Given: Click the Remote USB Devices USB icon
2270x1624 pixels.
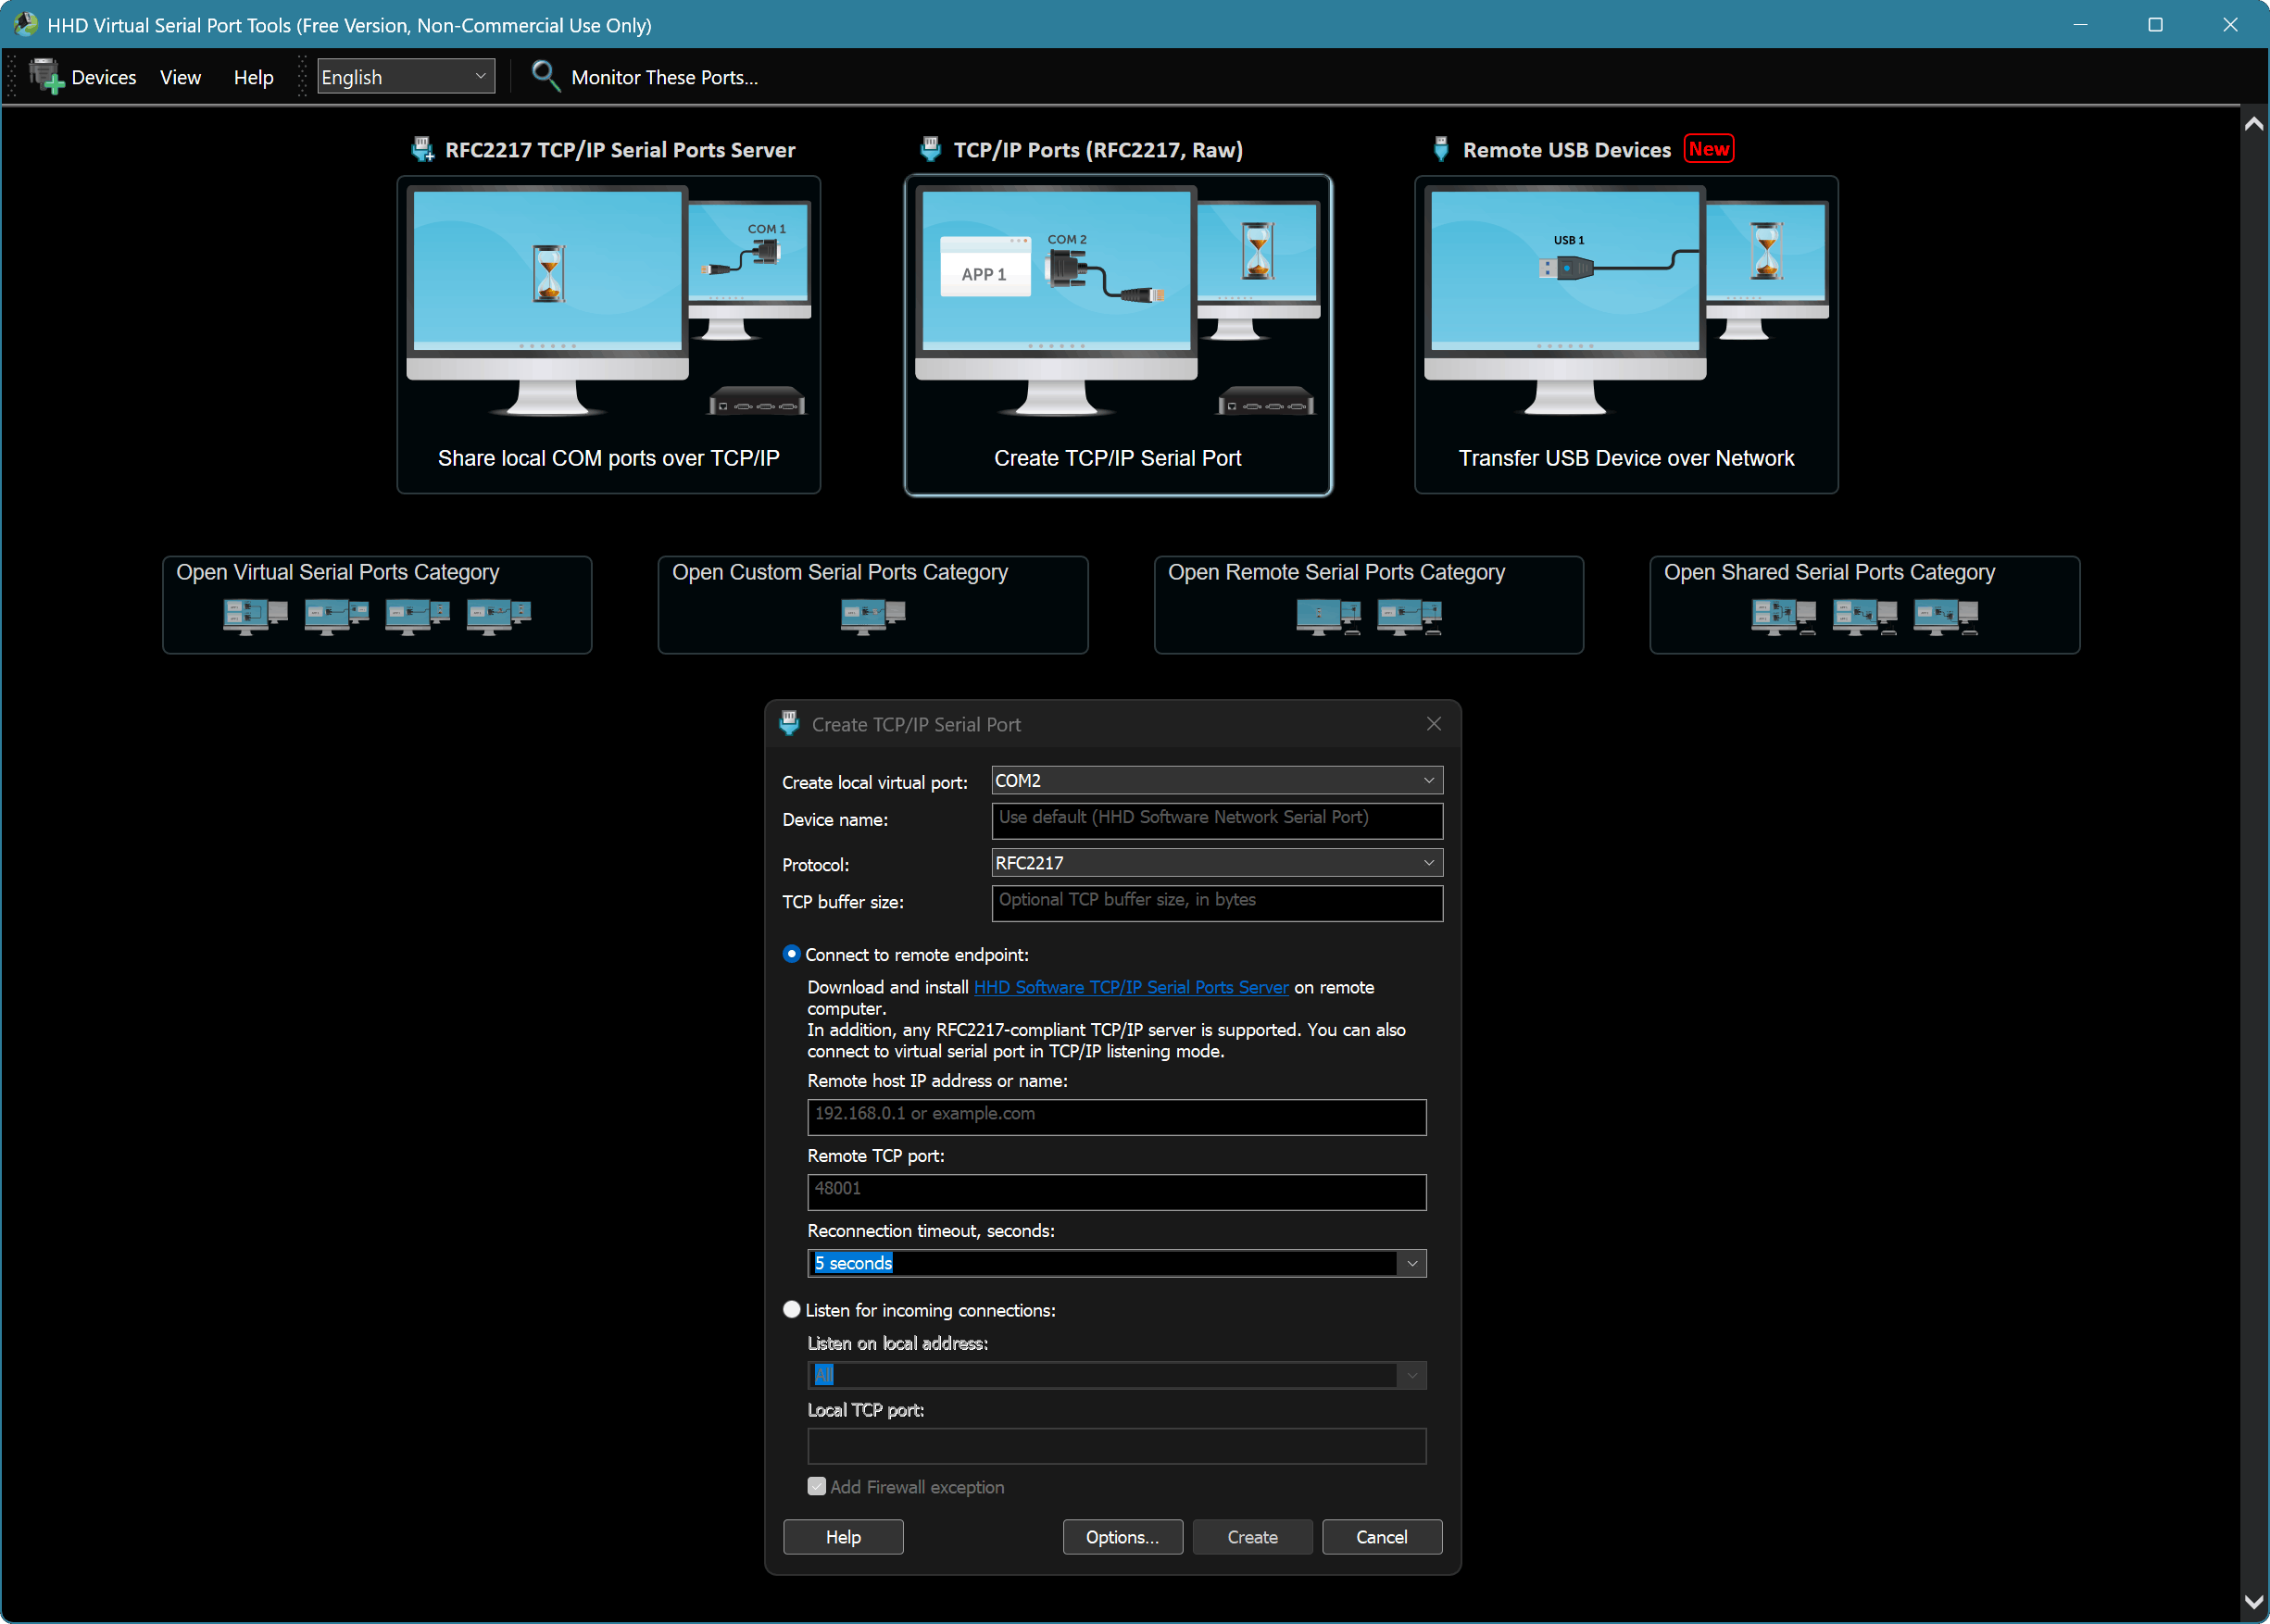Looking at the screenshot, I should click(x=1440, y=148).
